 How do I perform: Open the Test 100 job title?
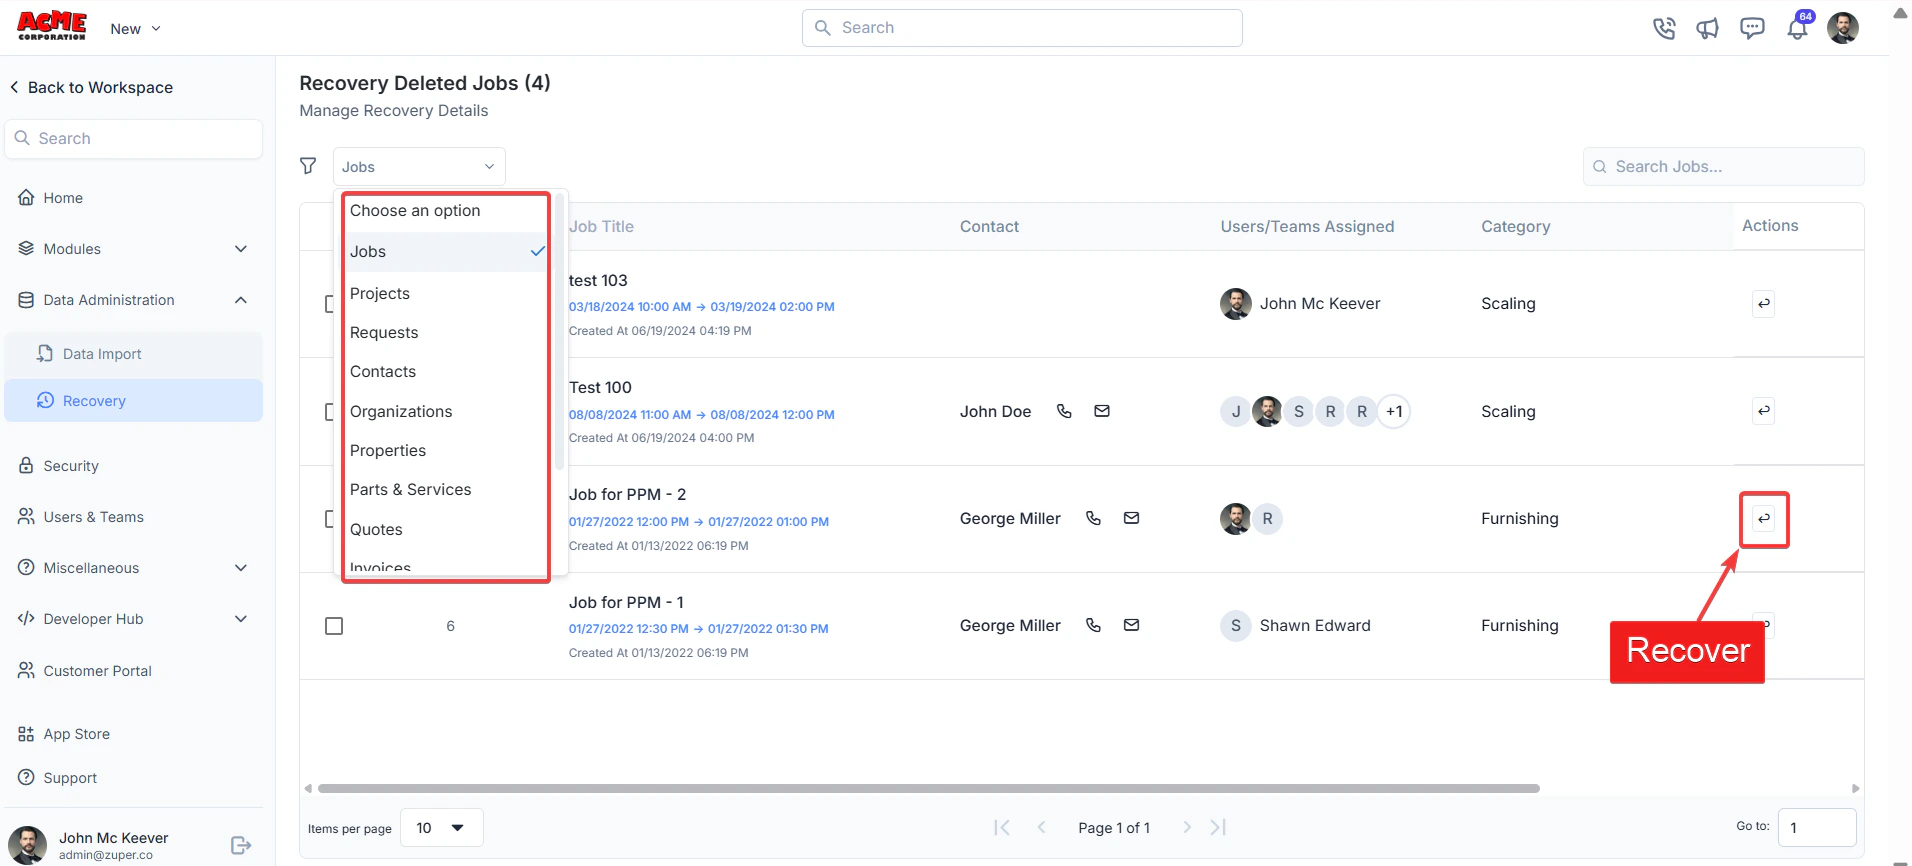(600, 387)
